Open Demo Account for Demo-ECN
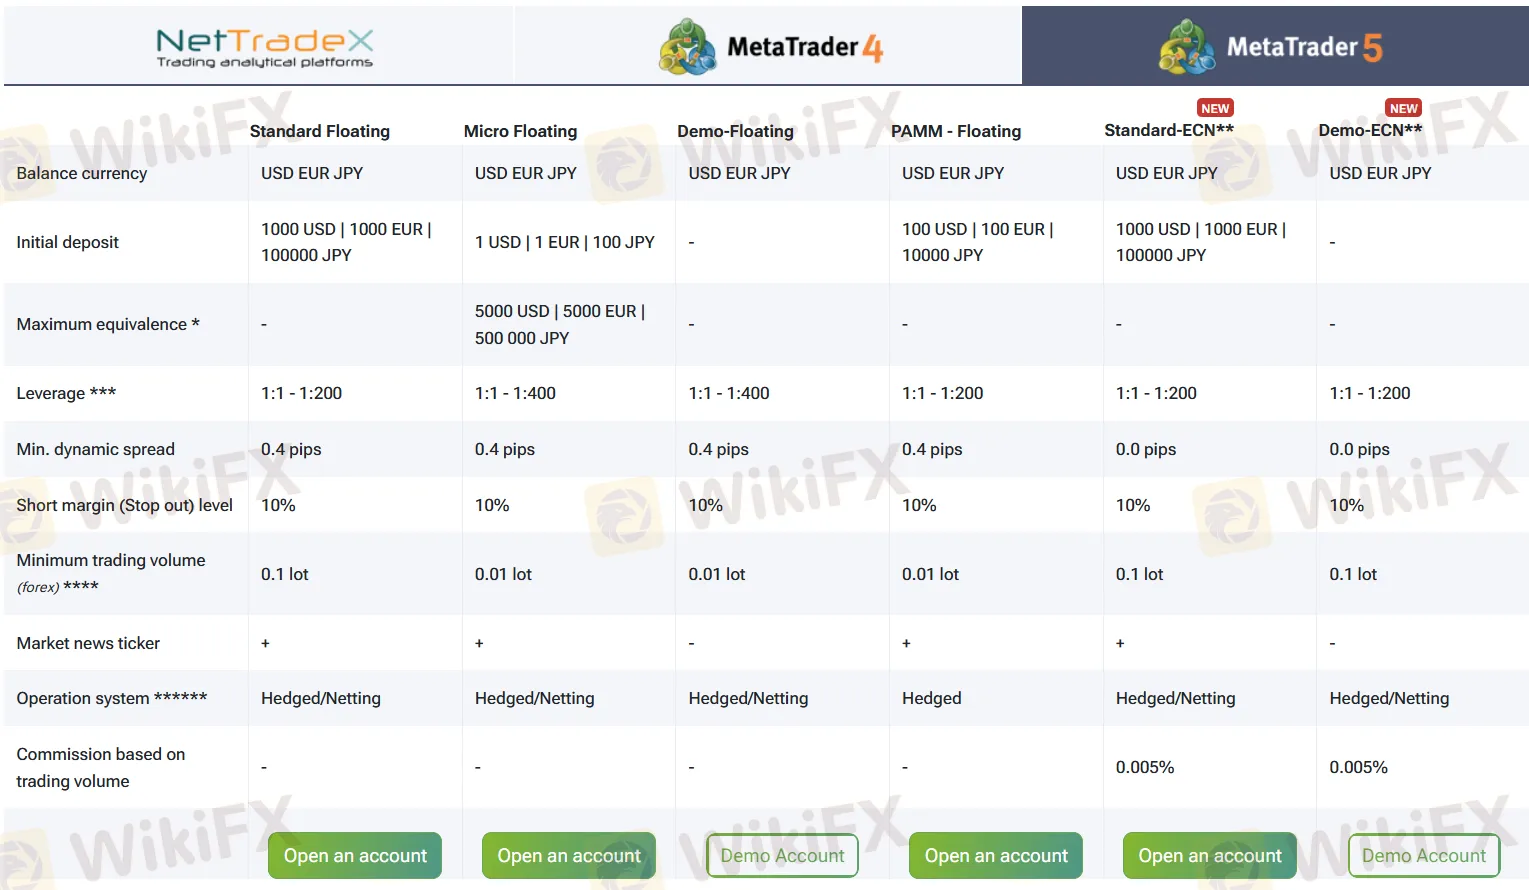This screenshot has width=1529, height=890. (1424, 856)
